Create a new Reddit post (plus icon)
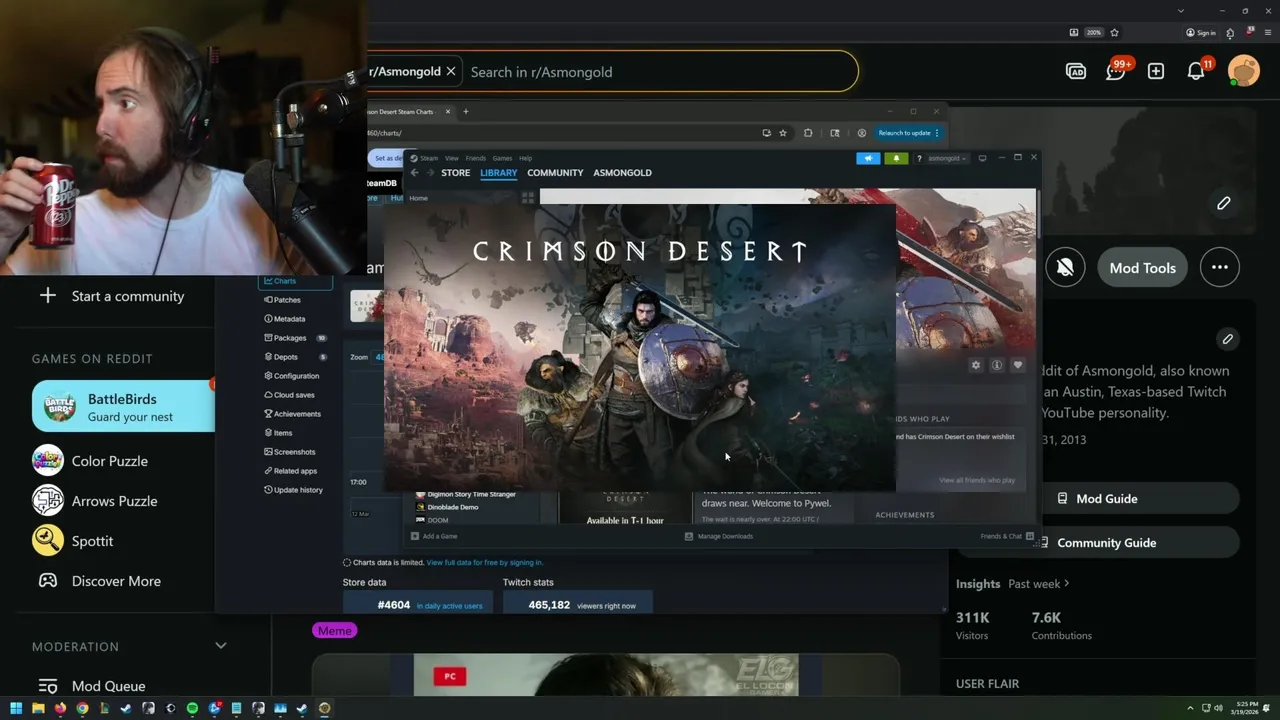The image size is (1280, 720). click(1156, 71)
